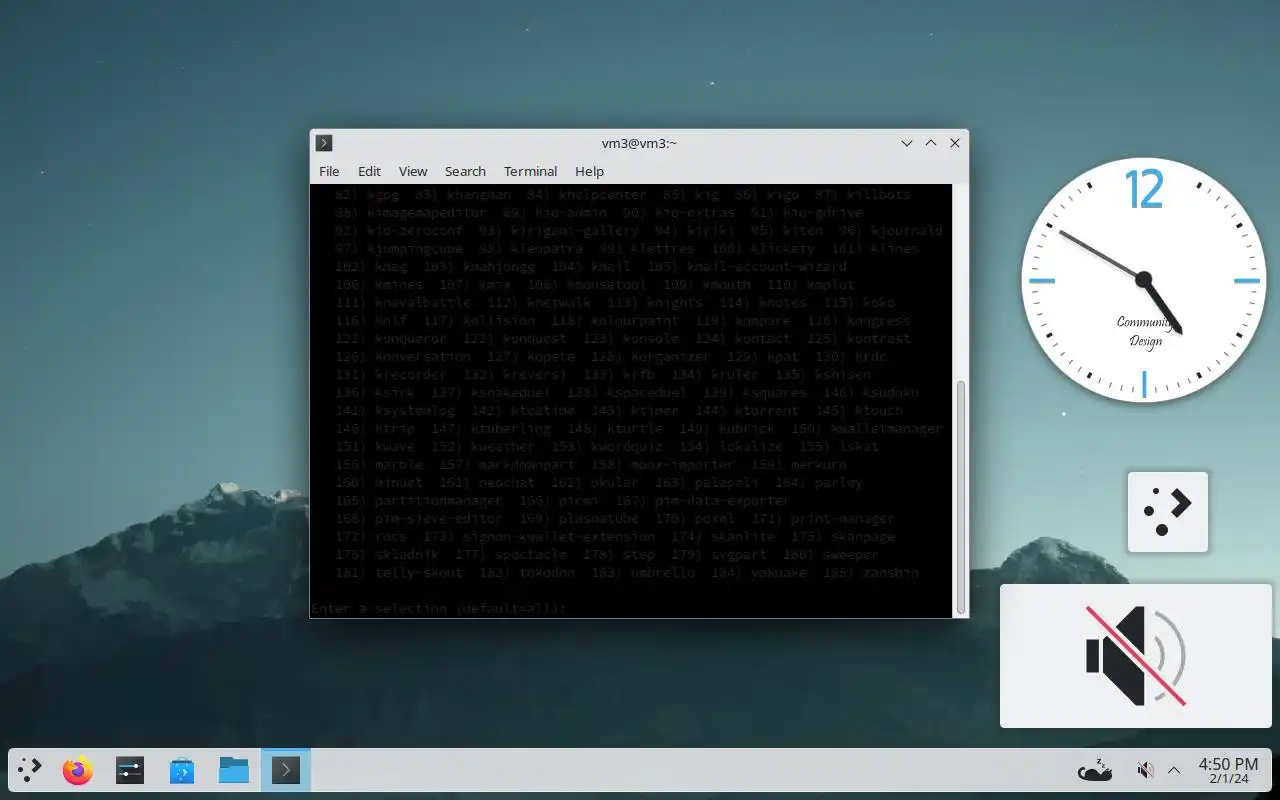Open the Edit menu
The height and width of the screenshot is (800, 1280).
pos(369,171)
